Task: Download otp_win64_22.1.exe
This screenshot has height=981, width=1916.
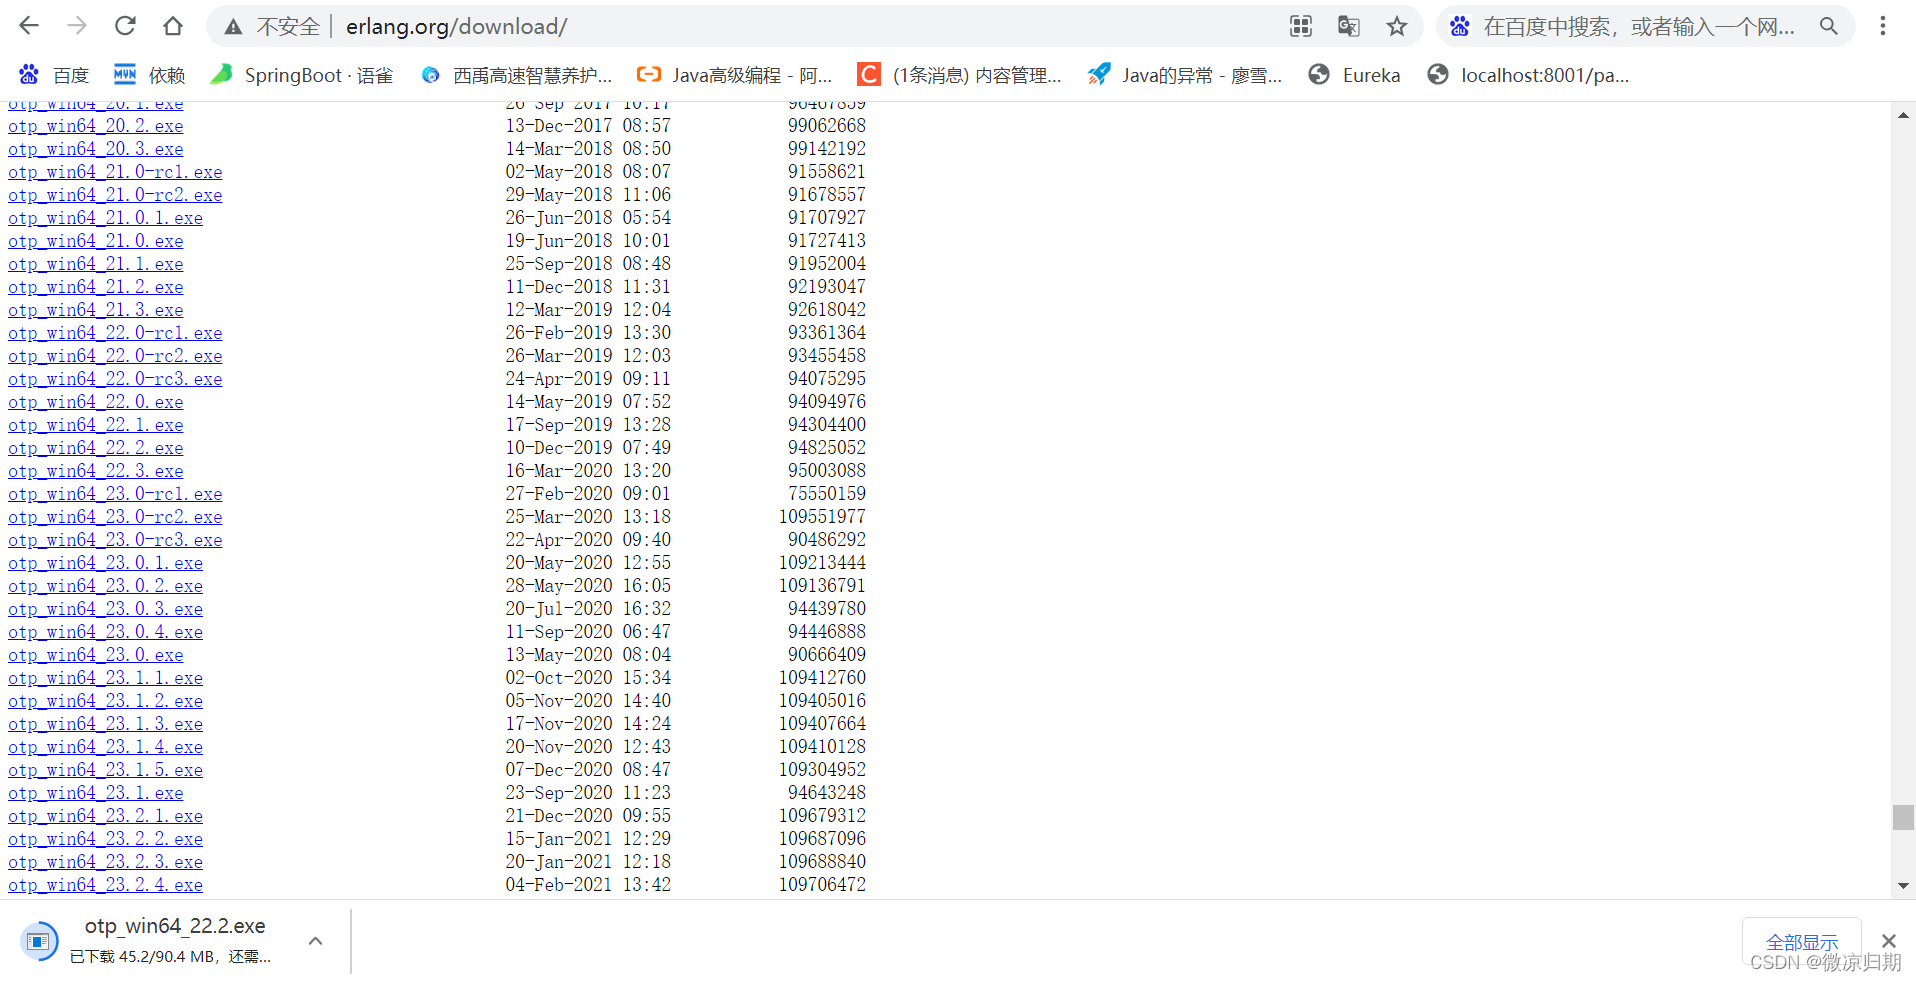Action: (x=96, y=425)
